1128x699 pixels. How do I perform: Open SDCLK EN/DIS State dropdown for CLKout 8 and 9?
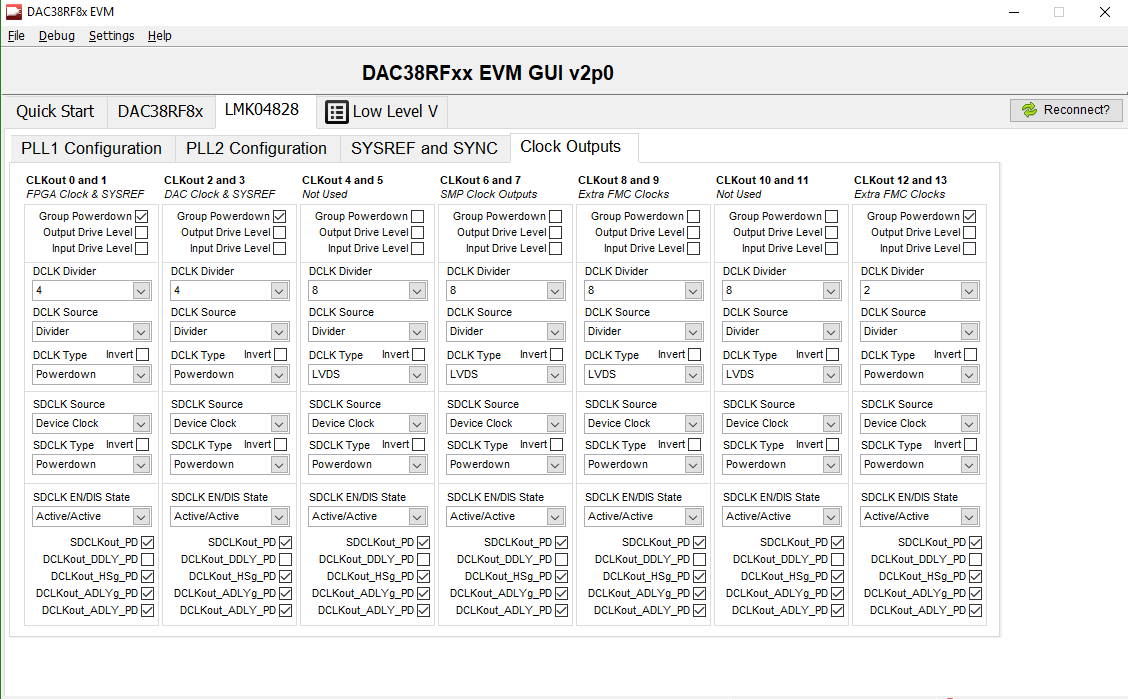[643, 516]
